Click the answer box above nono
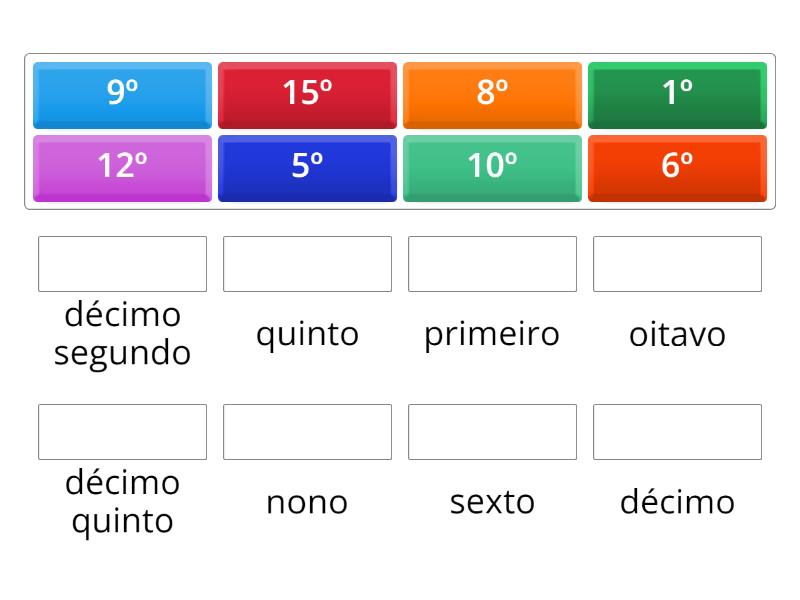800x600 pixels. [x=307, y=432]
